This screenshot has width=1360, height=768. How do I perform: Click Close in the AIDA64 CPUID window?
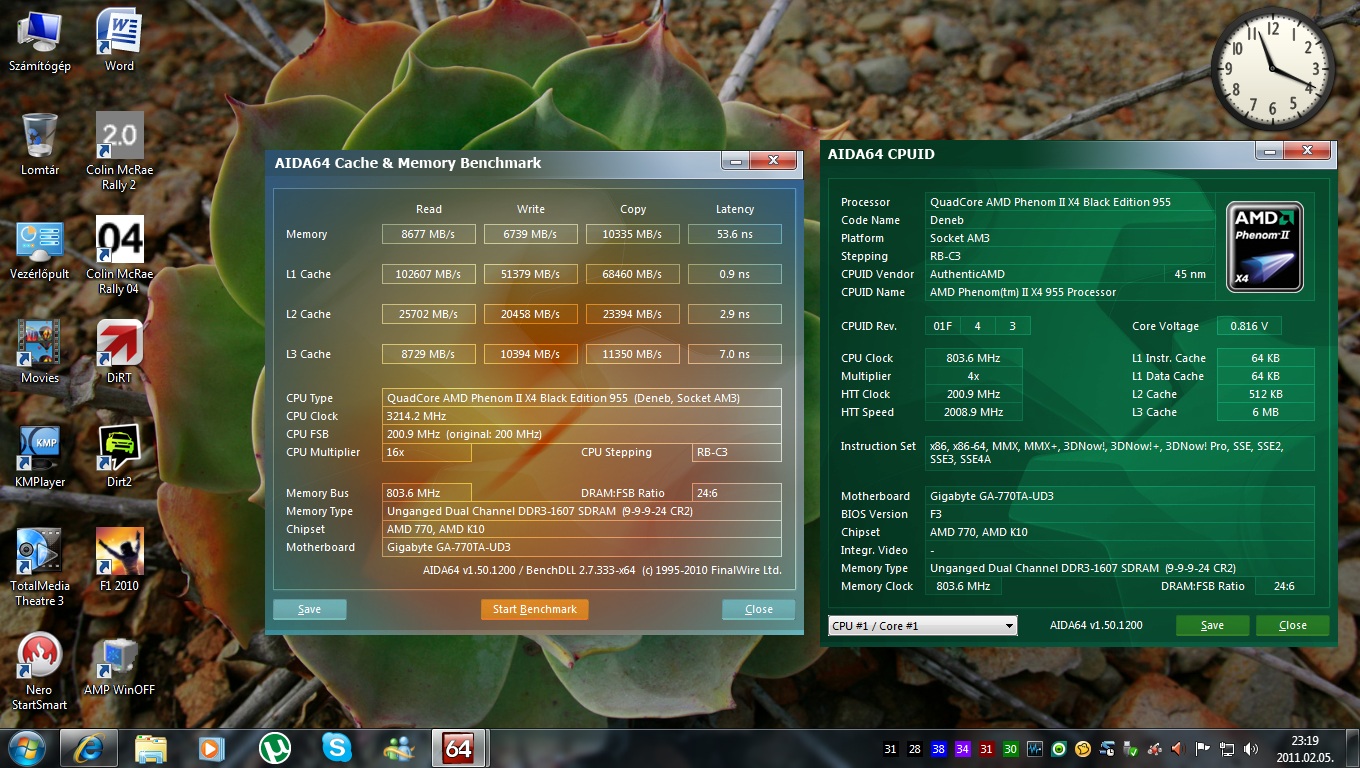click(x=1293, y=625)
